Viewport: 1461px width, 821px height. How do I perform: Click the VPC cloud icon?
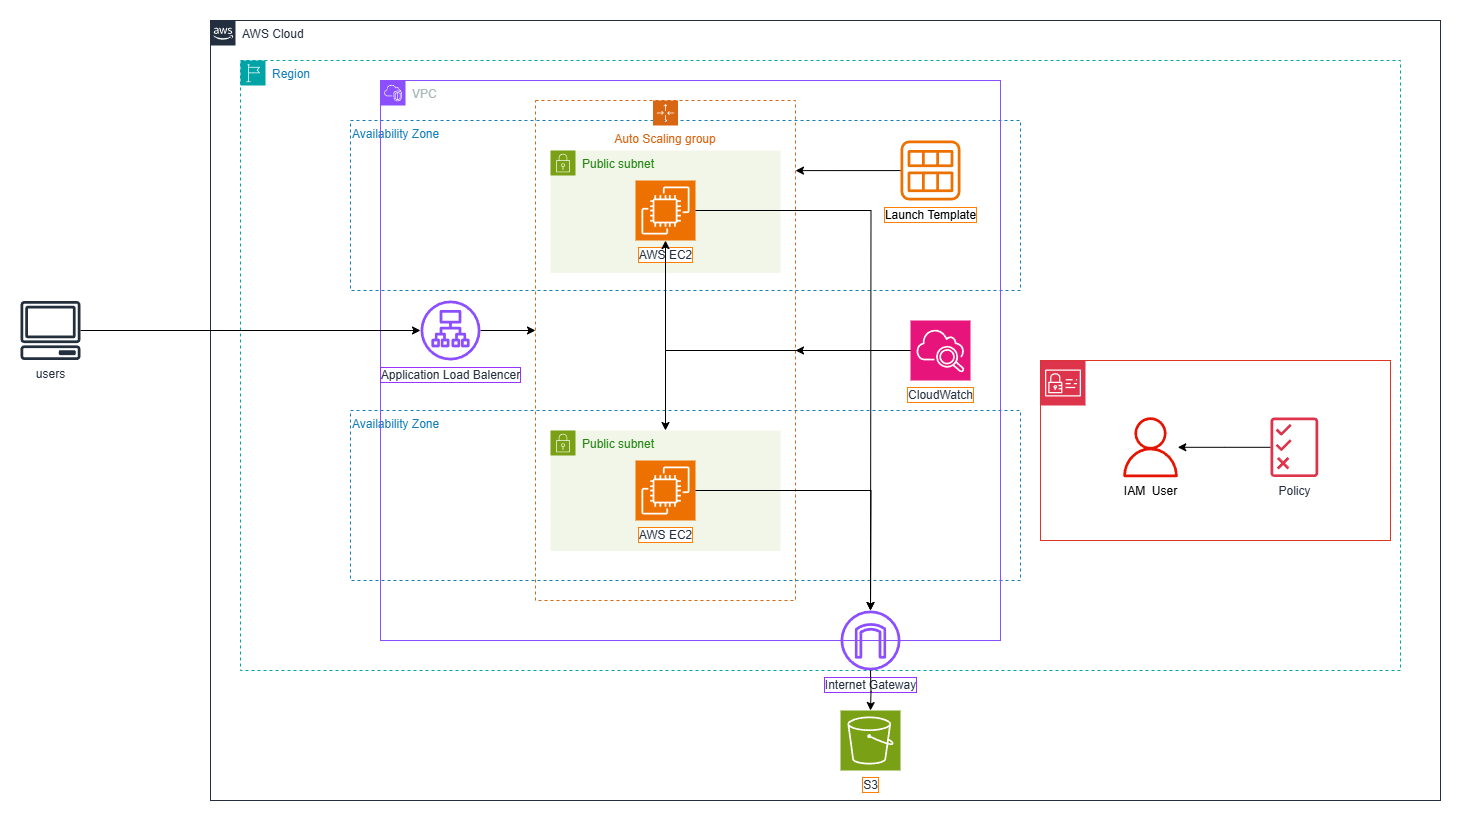(x=393, y=93)
